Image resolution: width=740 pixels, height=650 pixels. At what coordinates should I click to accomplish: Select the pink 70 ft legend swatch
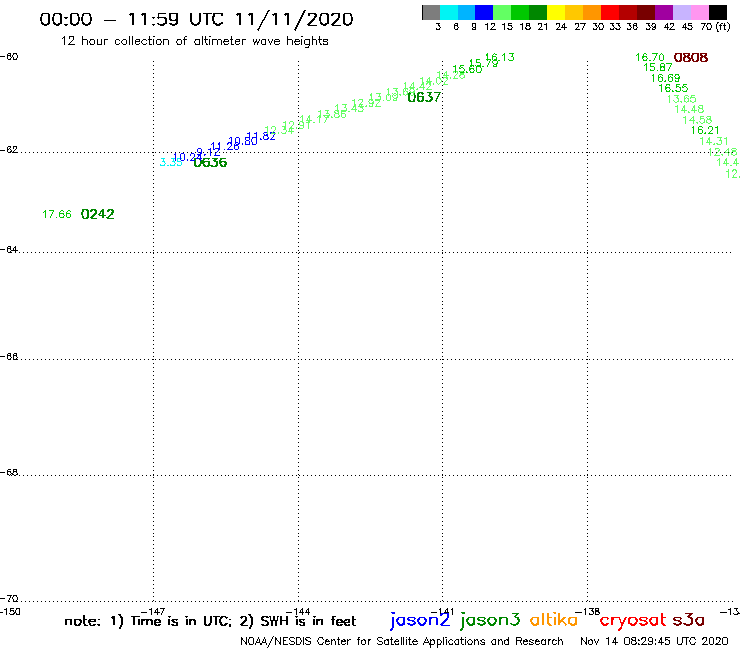tap(699, 12)
